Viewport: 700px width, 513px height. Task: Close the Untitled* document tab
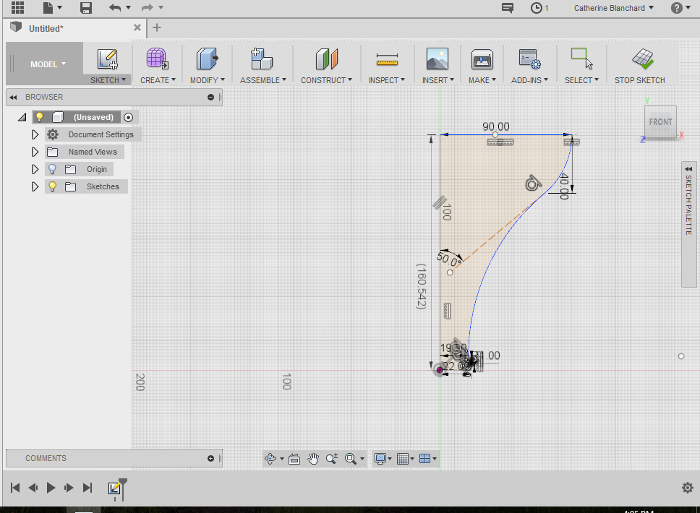tap(137, 28)
